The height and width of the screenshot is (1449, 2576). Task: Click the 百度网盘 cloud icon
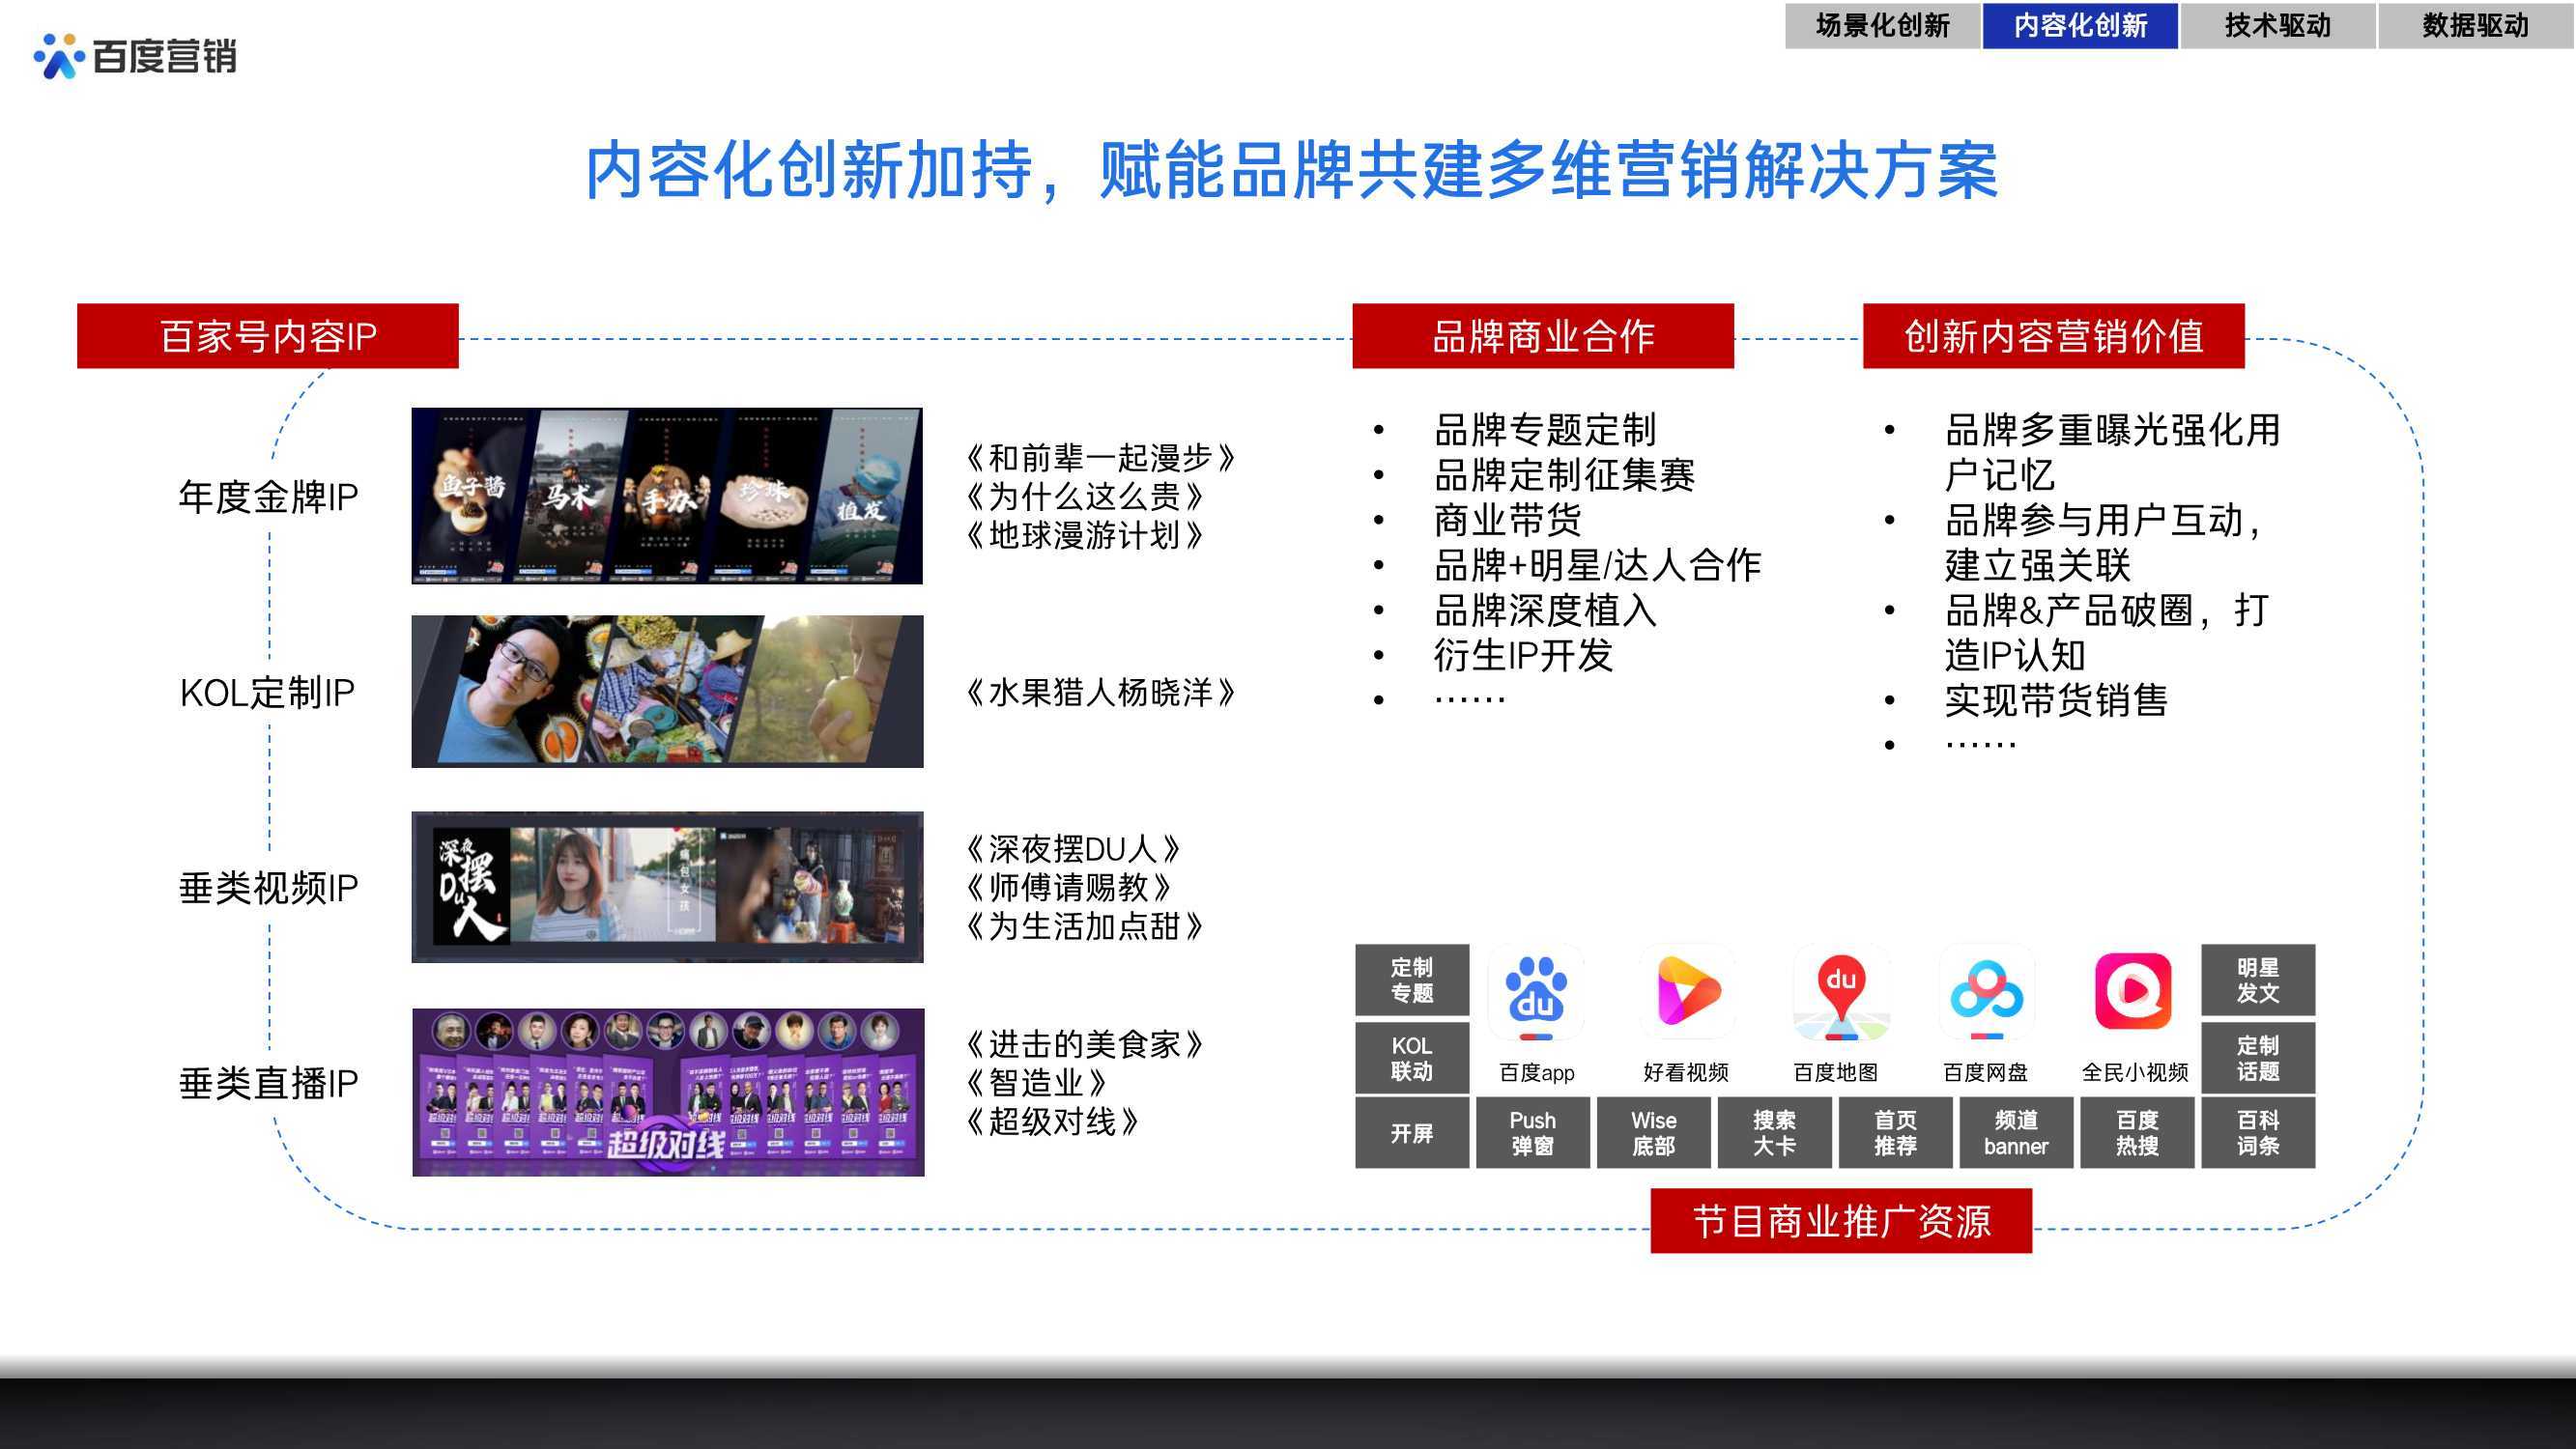tap(1986, 992)
